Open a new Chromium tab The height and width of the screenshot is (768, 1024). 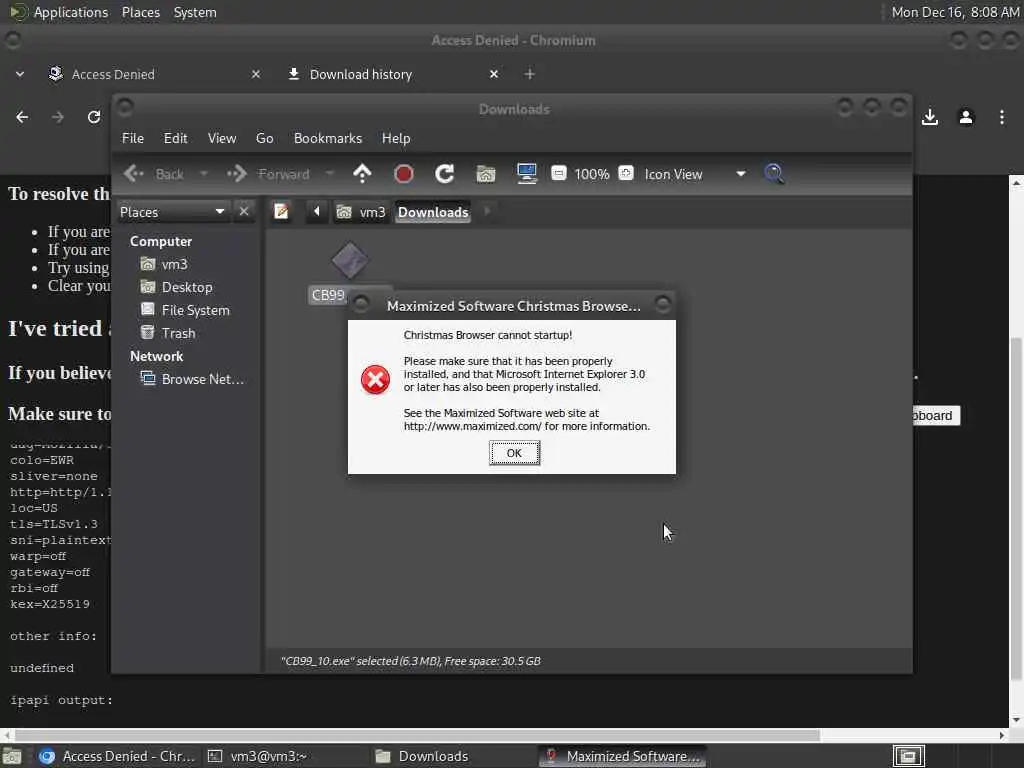point(530,74)
